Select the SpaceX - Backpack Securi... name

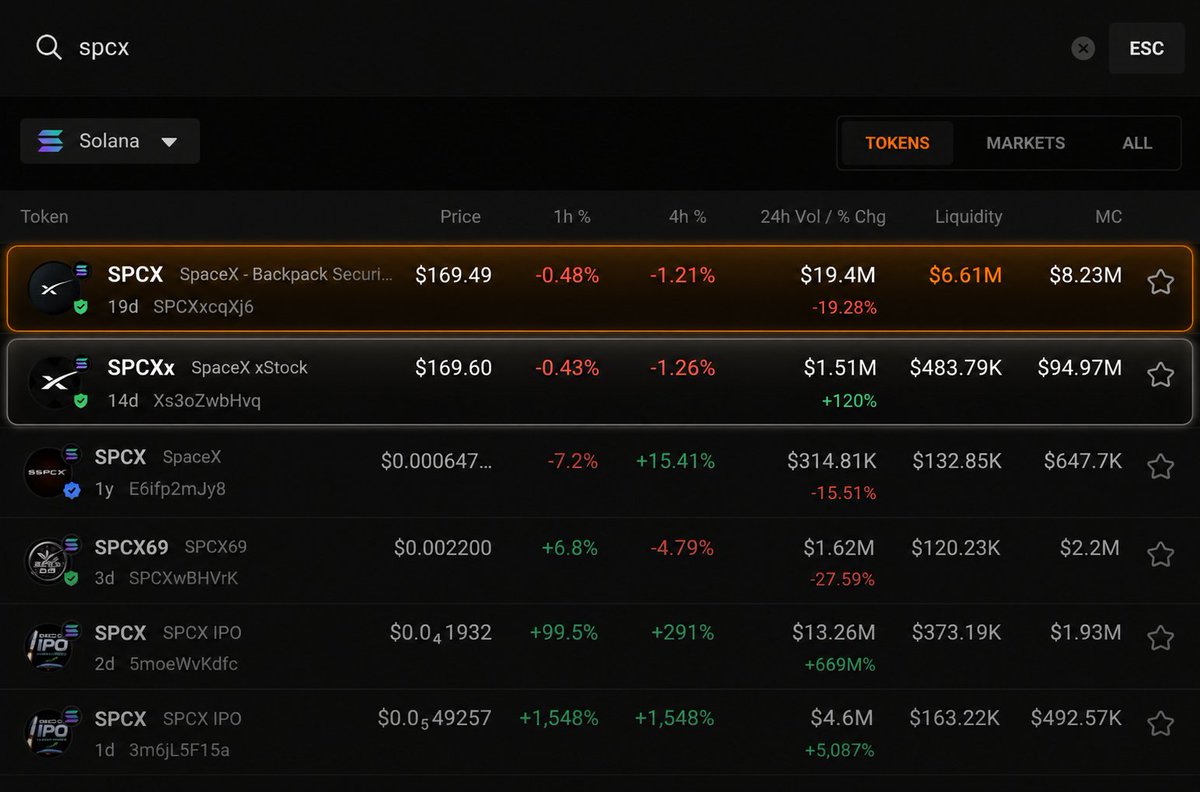tap(286, 274)
